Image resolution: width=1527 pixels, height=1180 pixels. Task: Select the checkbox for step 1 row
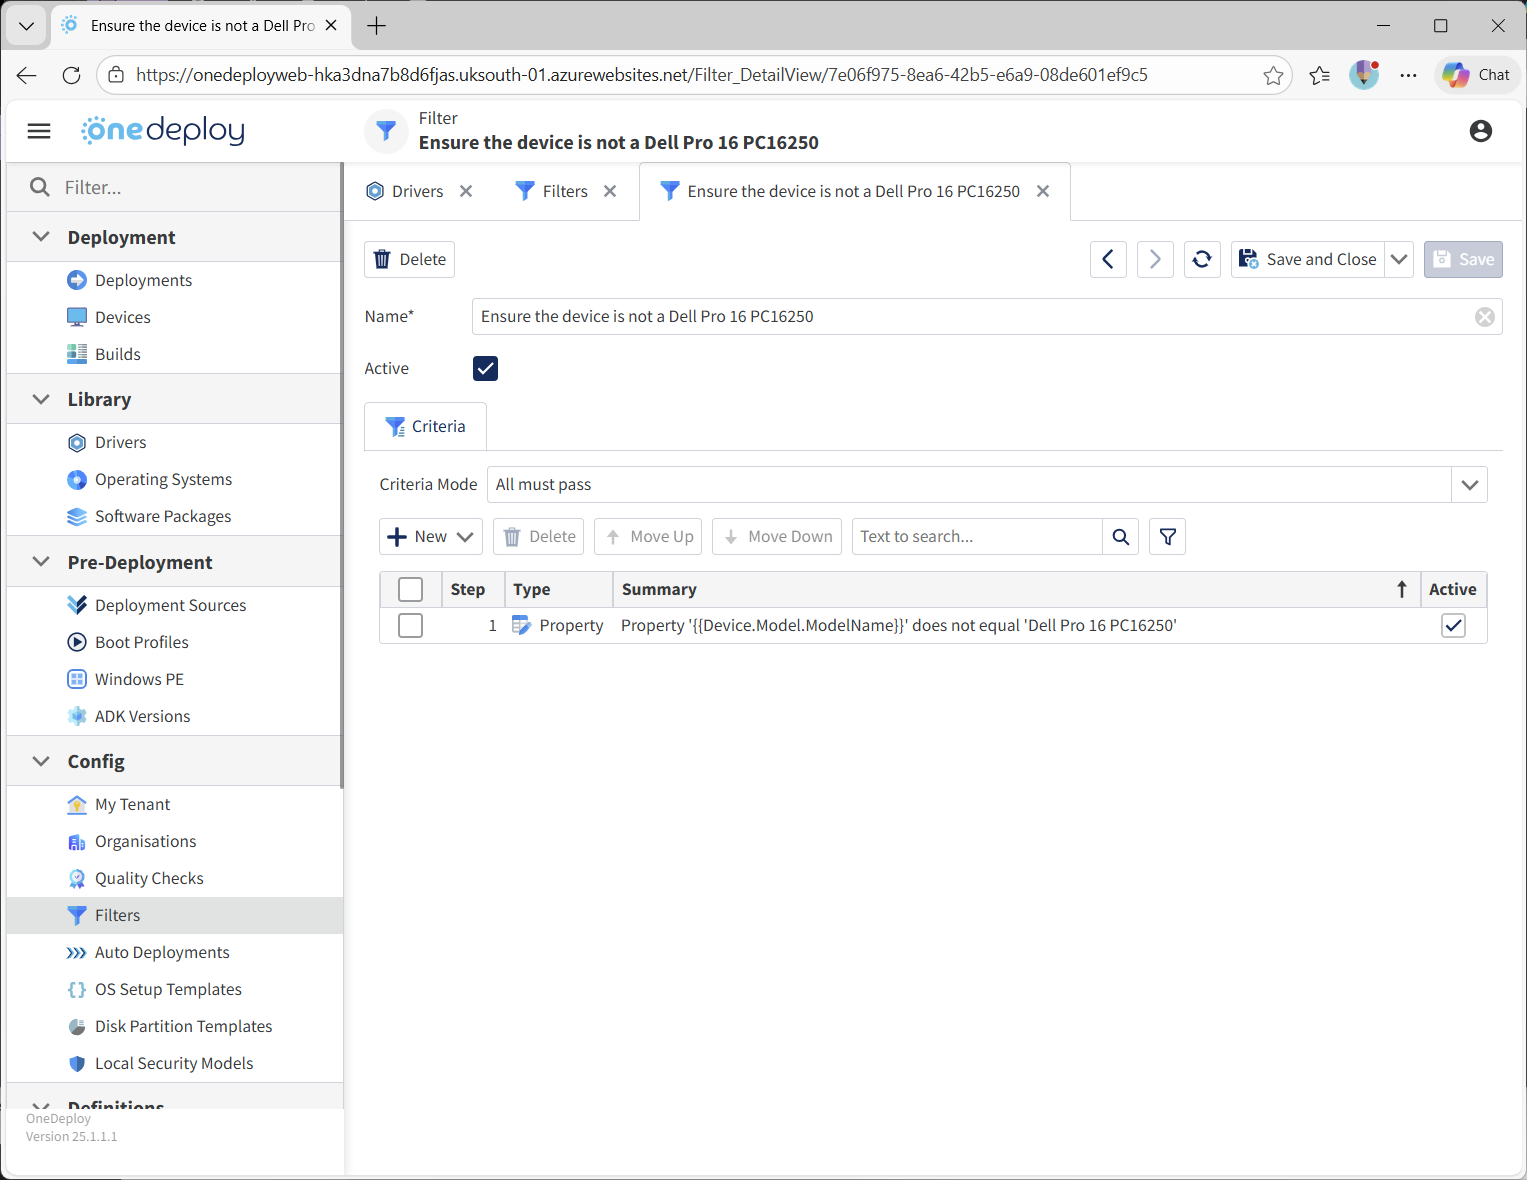[410, 626]
